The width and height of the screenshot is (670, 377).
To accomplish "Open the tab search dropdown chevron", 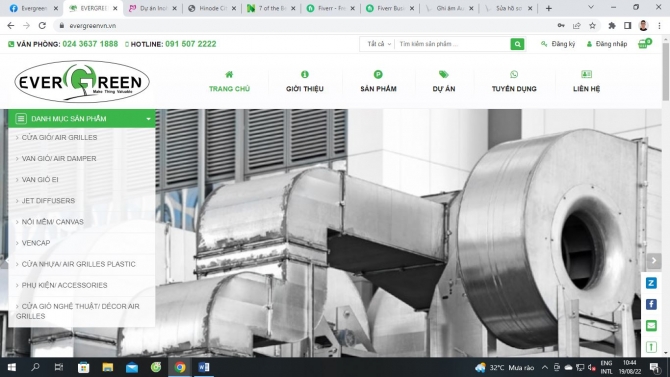I will (x=591, y=8).
